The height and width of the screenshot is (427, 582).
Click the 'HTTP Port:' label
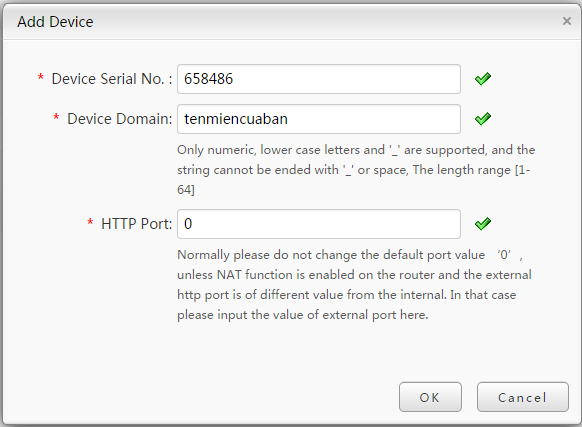click(137, 224)
